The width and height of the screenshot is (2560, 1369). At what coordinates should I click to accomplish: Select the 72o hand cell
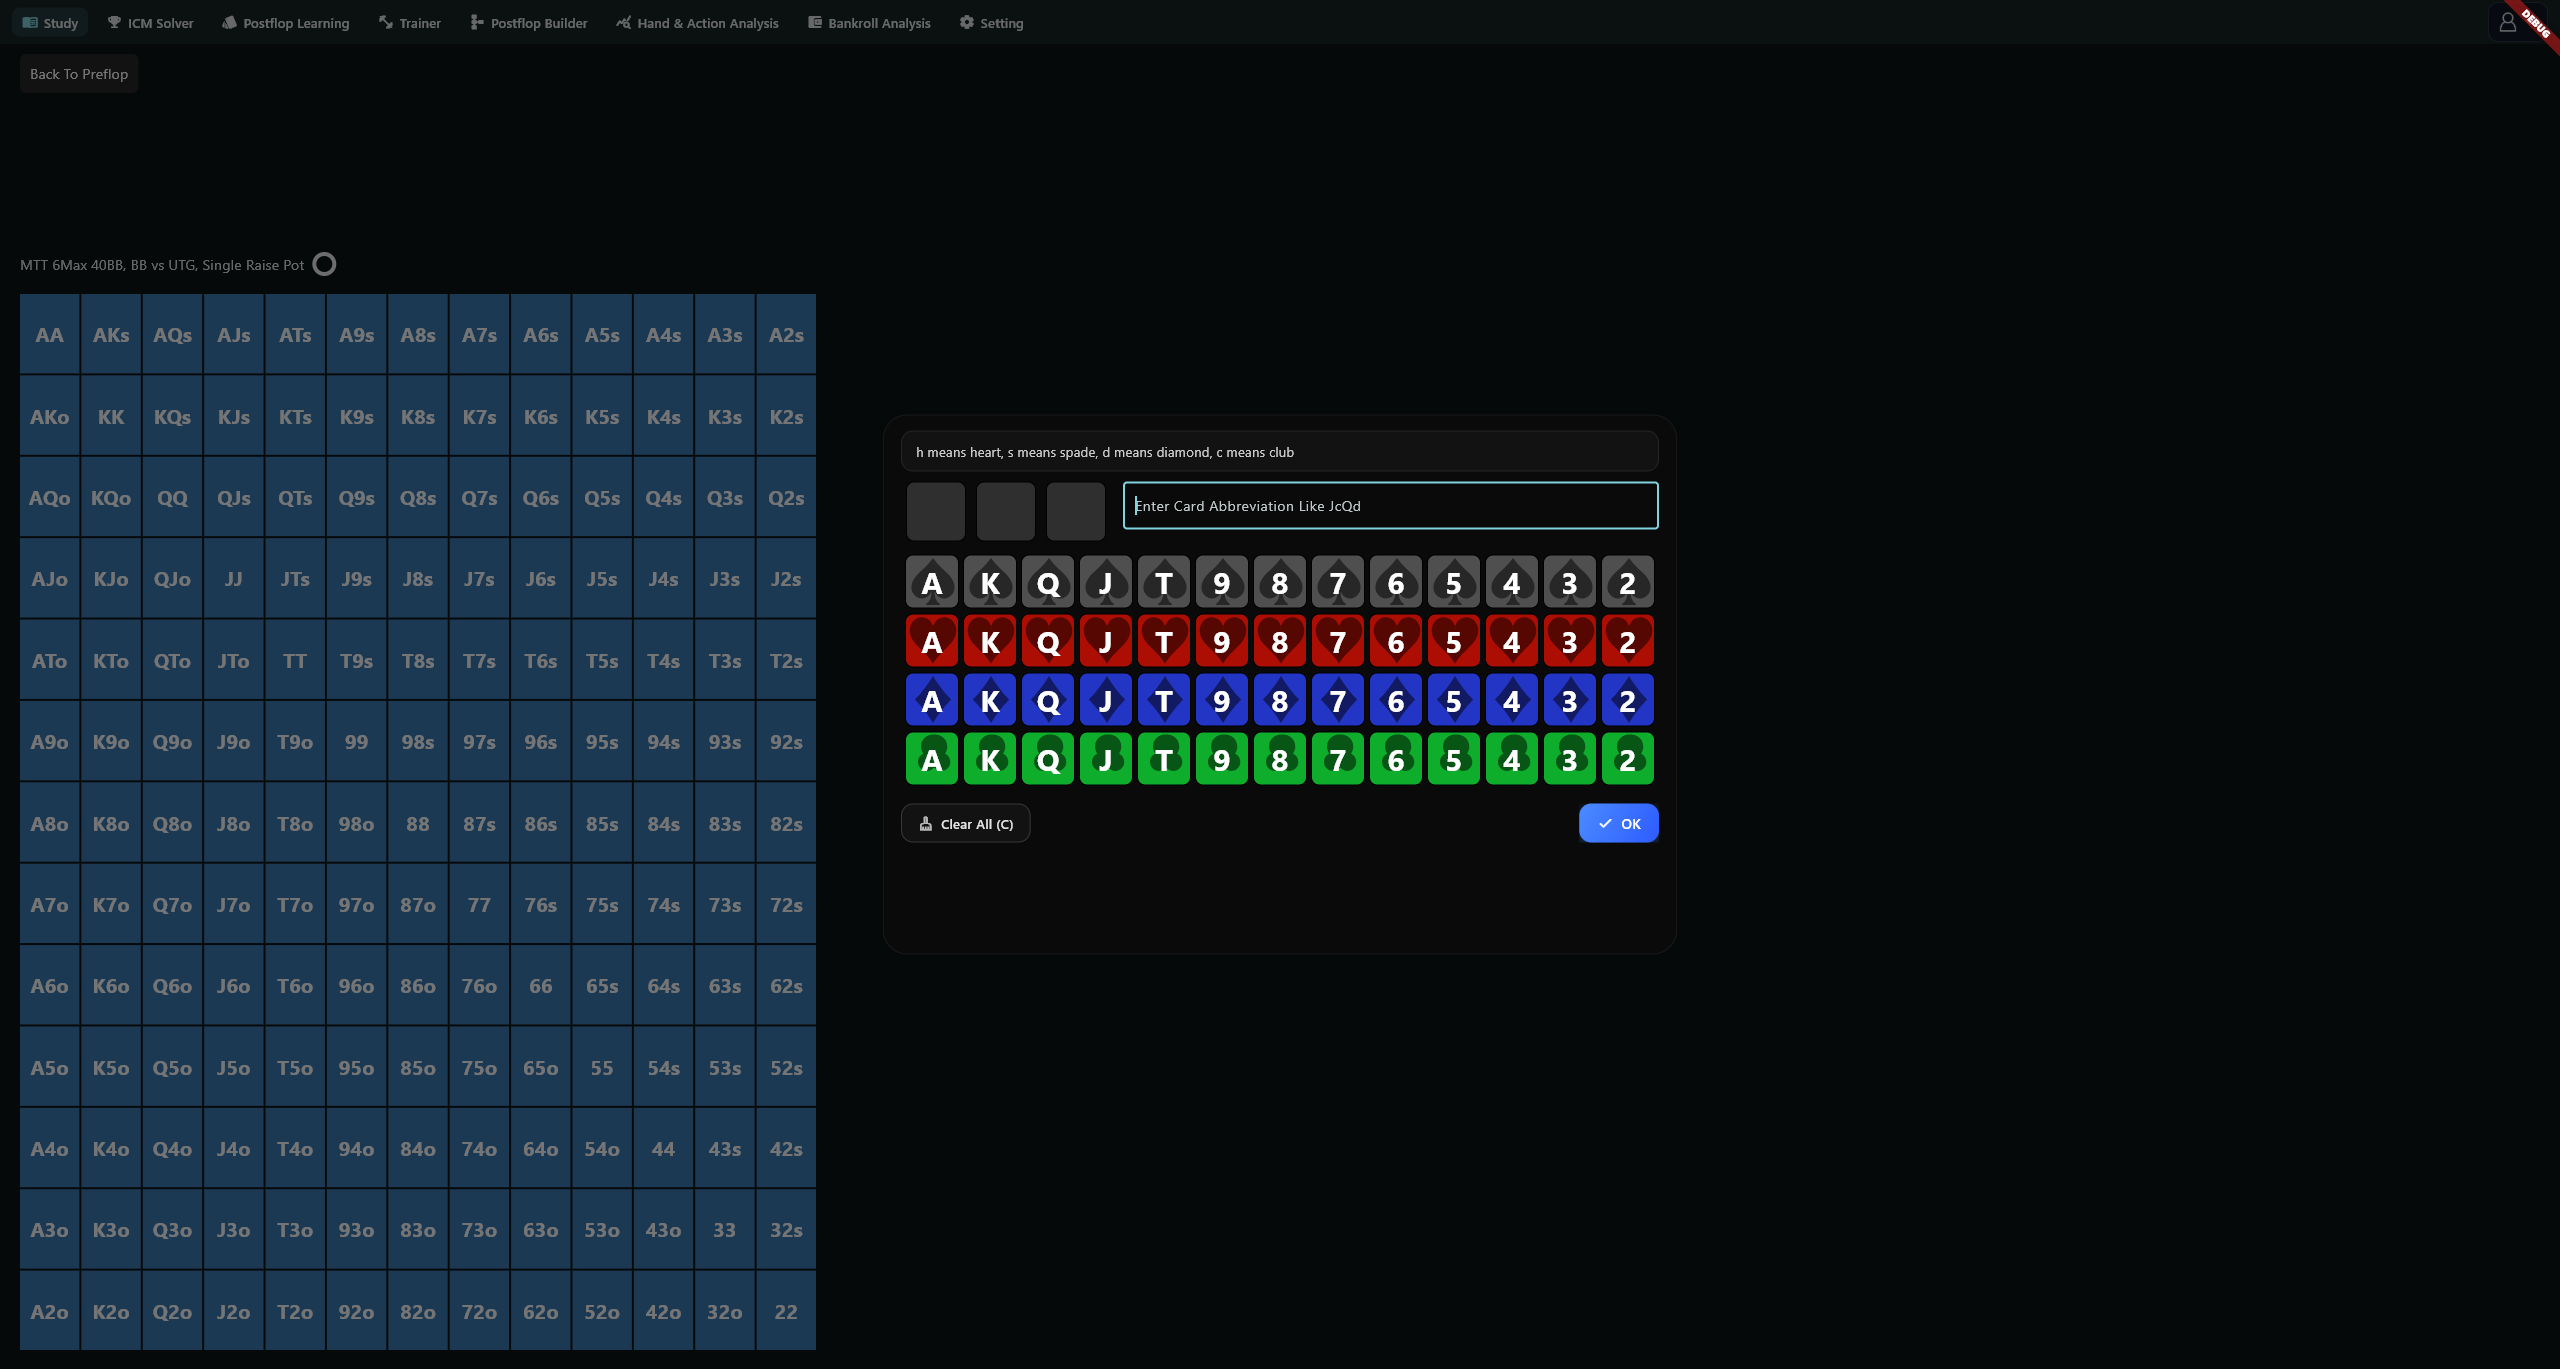[x=479, y=1312]
